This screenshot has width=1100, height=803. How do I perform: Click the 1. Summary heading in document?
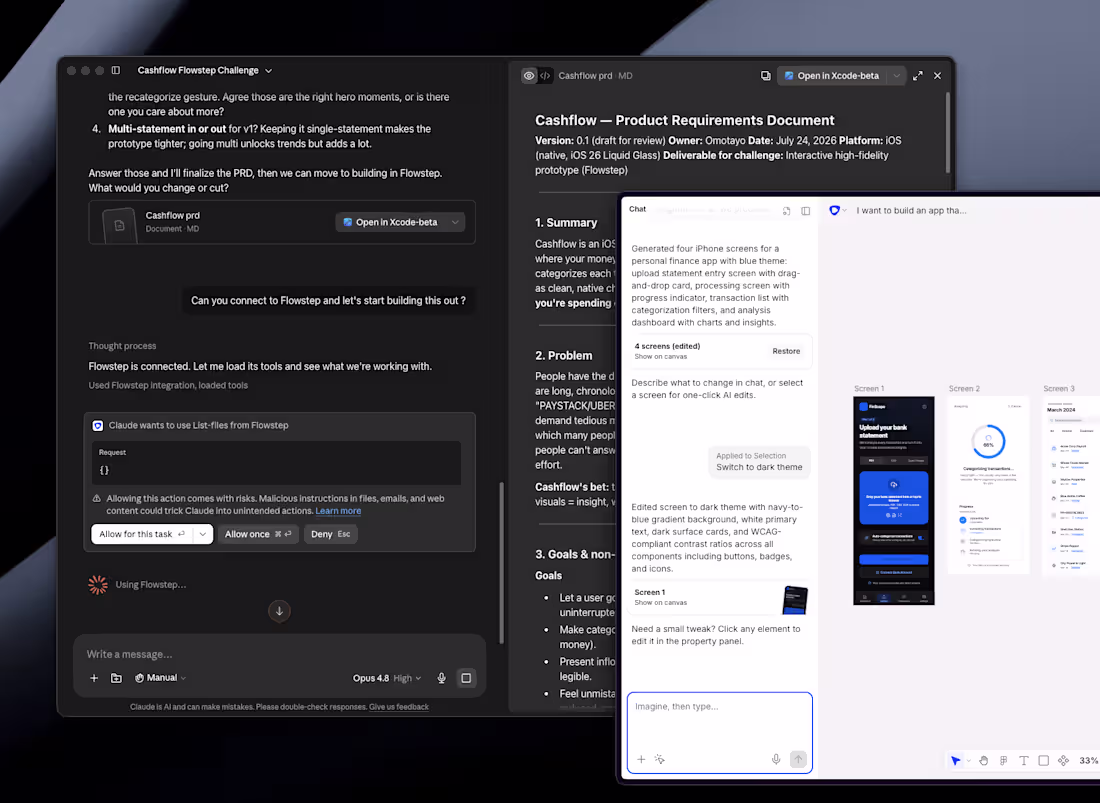click(566, 222)
